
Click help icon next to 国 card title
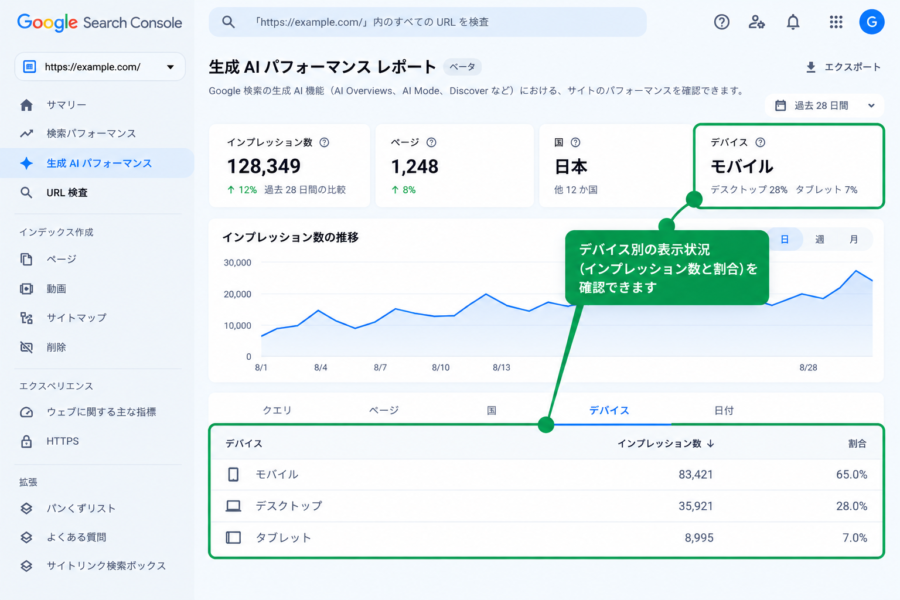coord(575,142)
